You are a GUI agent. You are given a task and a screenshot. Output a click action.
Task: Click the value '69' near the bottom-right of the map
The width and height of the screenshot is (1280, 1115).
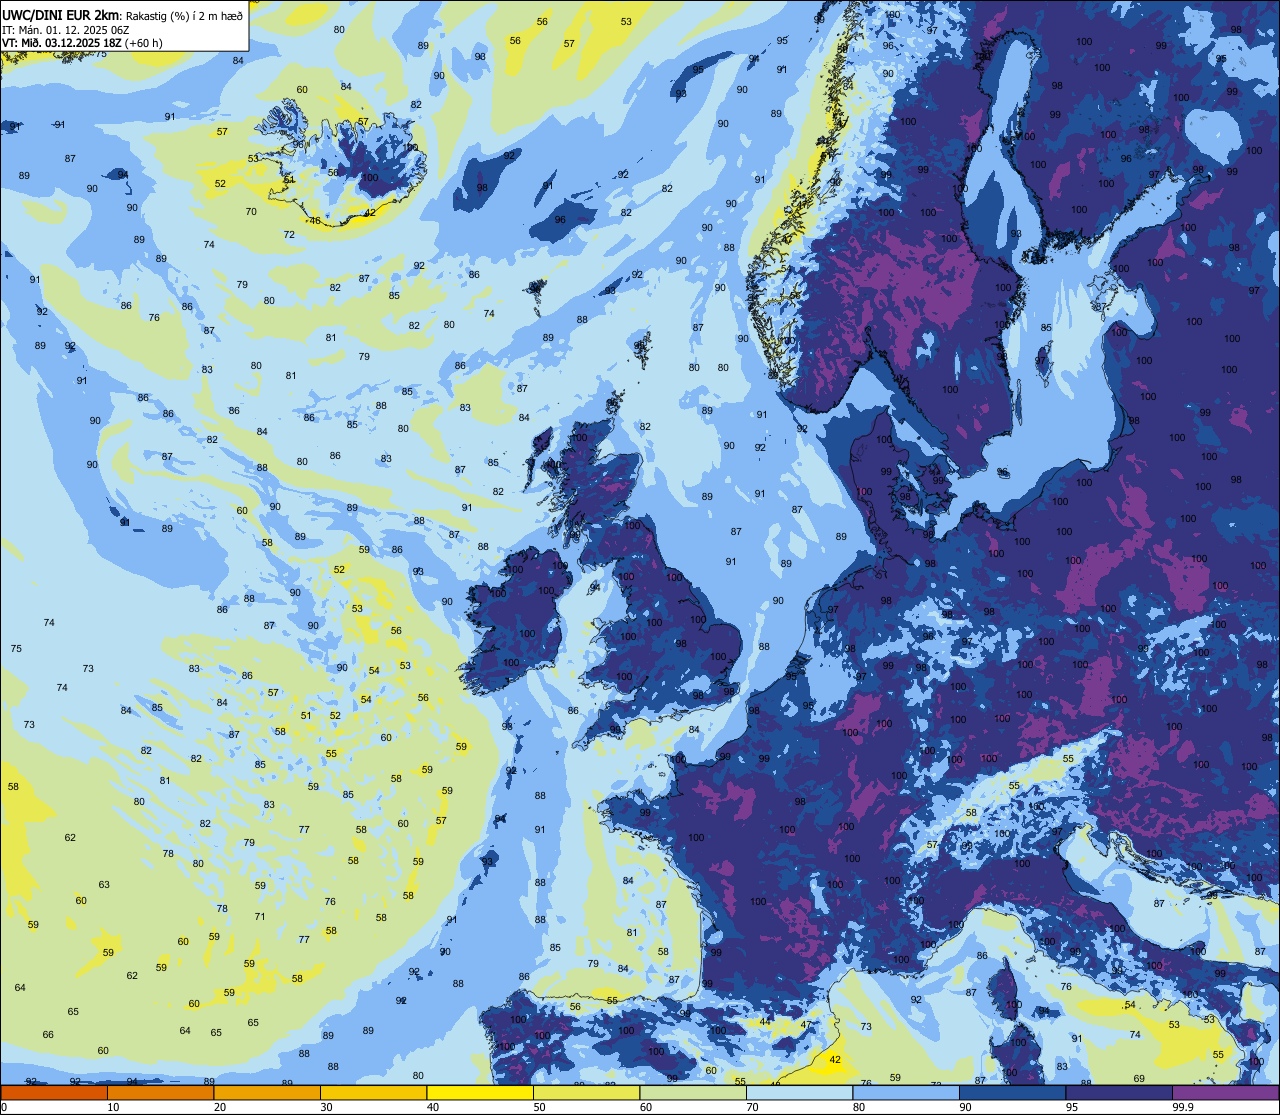point(1139,1079)
